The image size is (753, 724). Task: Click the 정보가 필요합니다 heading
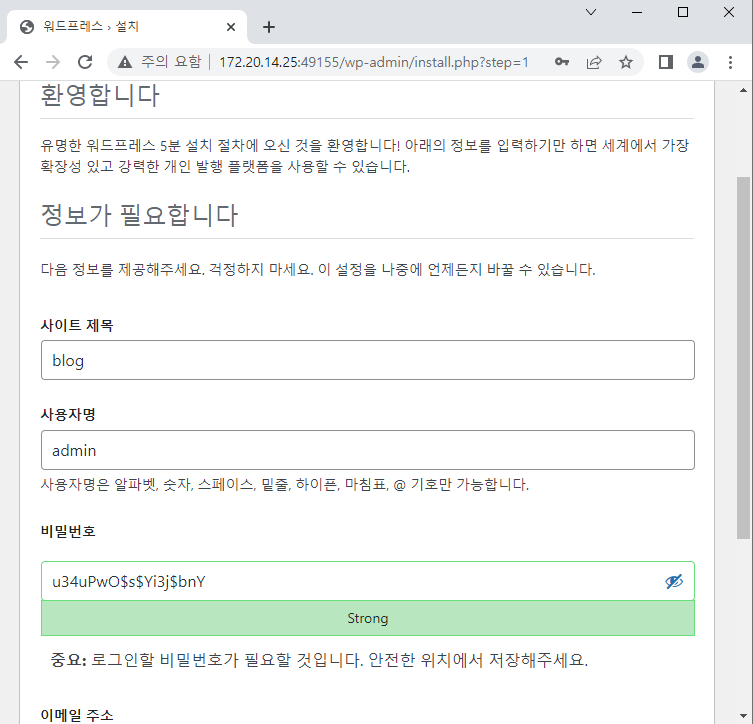139,215
